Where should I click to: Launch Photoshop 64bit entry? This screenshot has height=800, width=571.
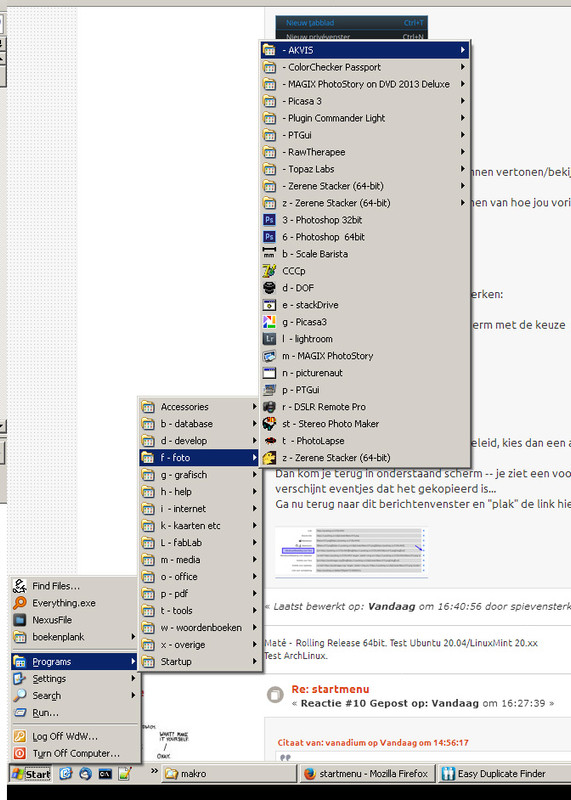[365, 237]
